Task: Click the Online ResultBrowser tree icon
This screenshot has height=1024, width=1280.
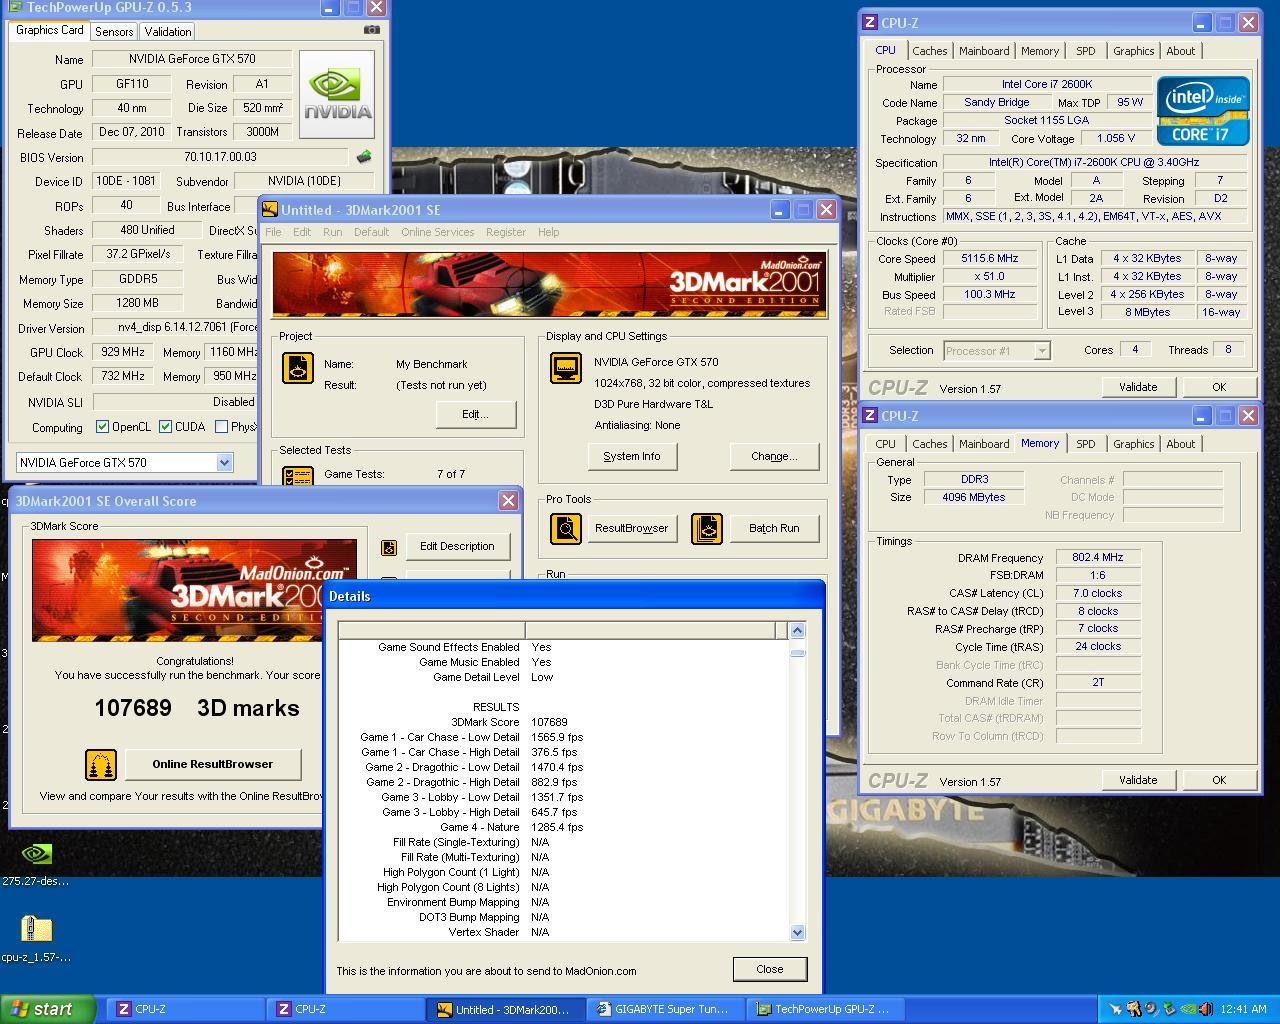Action: (x=101, y=764)
